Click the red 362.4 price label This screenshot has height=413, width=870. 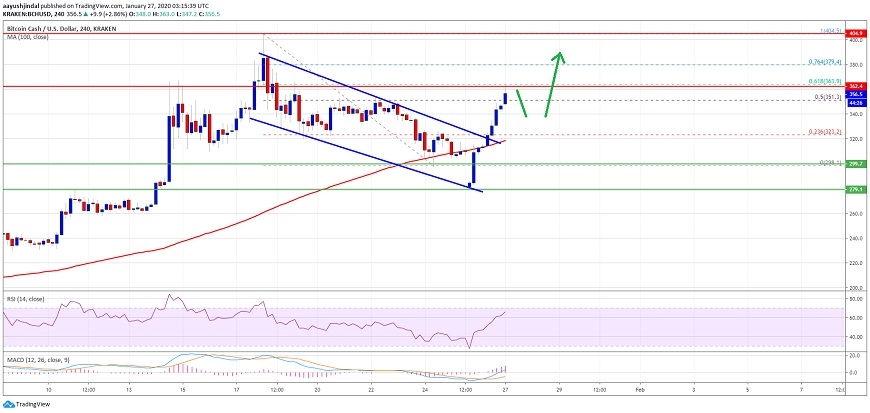pos(855,87)
